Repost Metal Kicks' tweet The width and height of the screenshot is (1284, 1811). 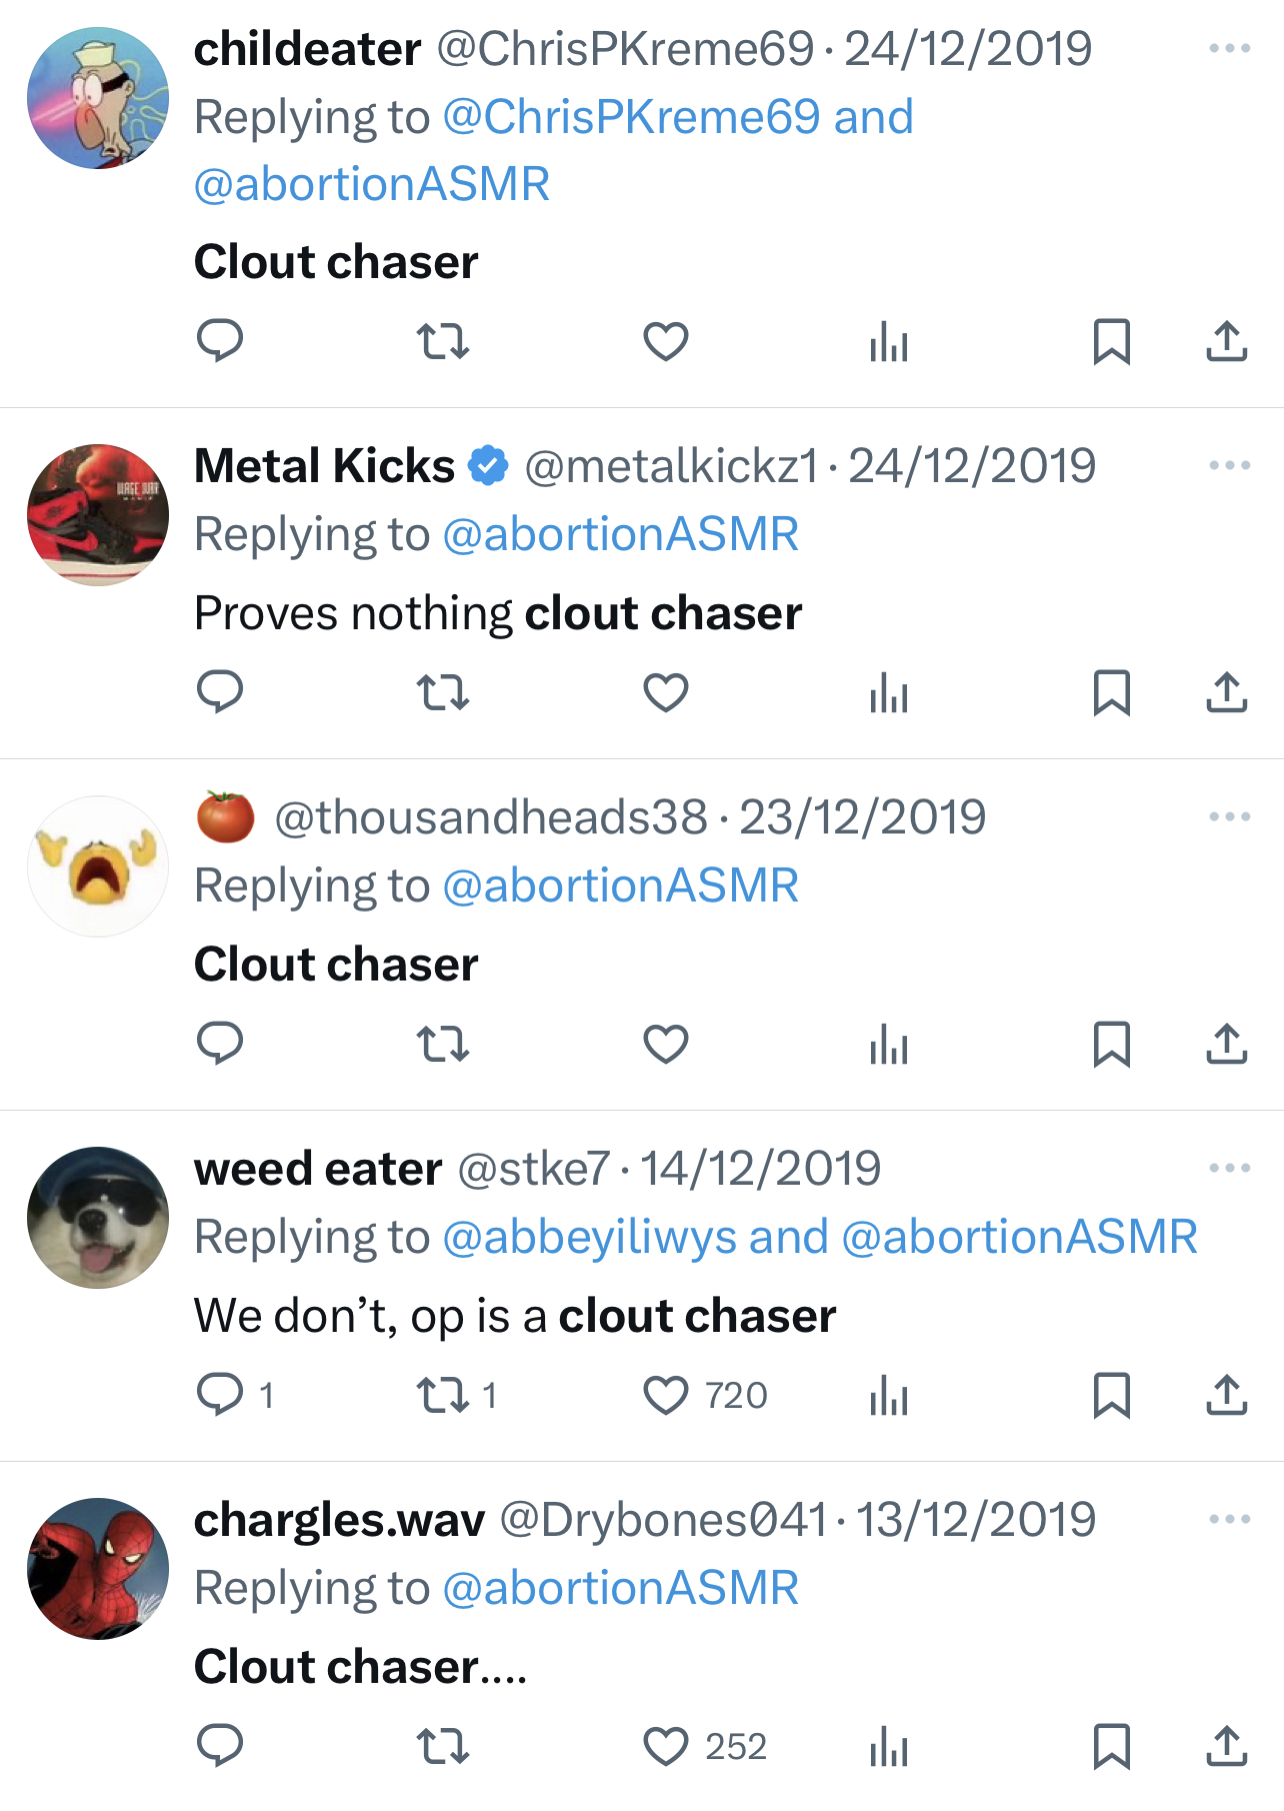tap(442, 692)
